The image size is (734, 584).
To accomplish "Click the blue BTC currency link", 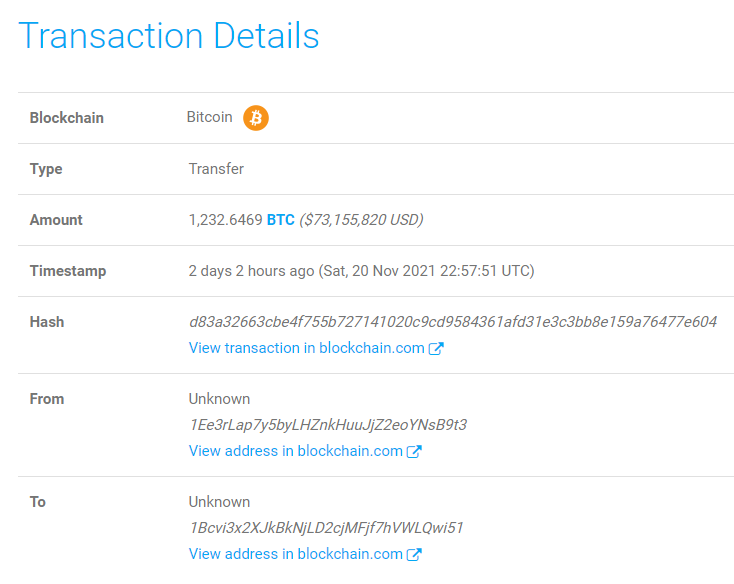I will pos(280,220).
